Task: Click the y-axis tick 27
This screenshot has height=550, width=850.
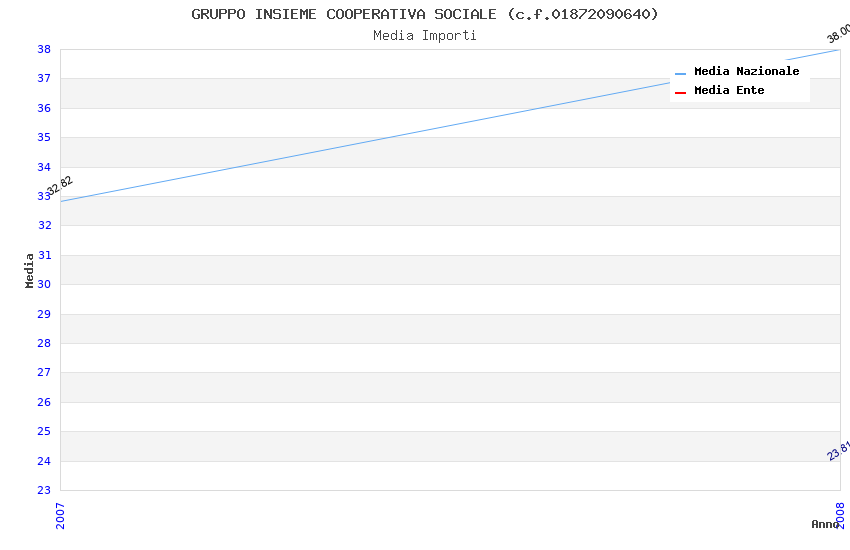Action: pyautogui.click(x=44, y=372)
